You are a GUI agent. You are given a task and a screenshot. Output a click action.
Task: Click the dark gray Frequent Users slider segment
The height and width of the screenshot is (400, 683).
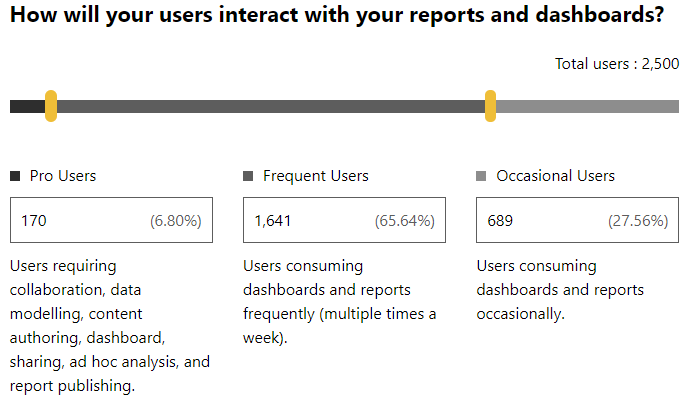[270, 106]
